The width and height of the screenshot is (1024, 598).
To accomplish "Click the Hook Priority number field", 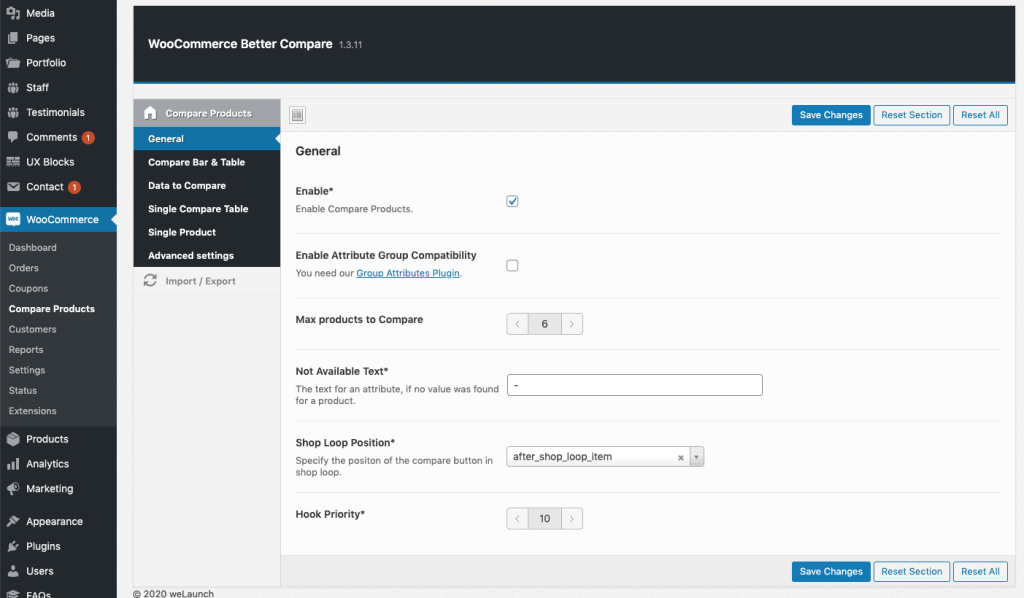I will pos(545,519).
